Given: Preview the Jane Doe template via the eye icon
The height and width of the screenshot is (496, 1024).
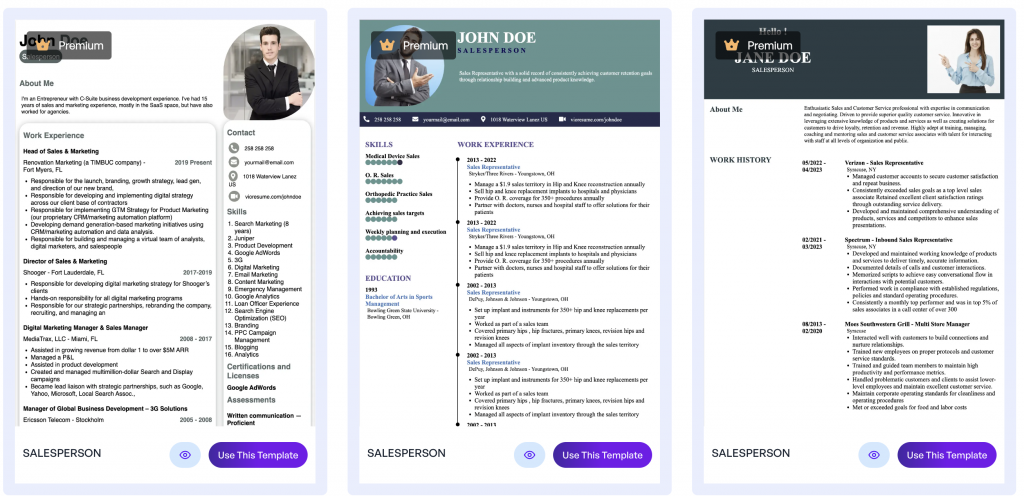Looking at the screenshot, I should pos(874,455).
